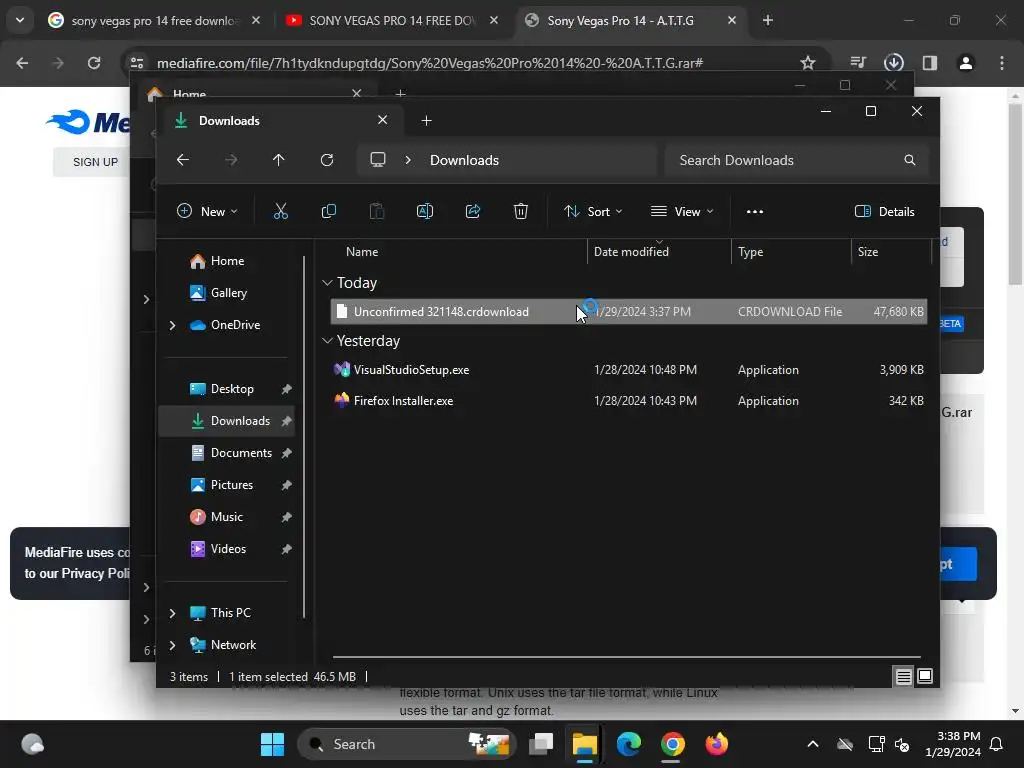The width and height of the screenshot is (1024, 768).
Task: Open Pictures quick access folder
Action: pos(226,485)
